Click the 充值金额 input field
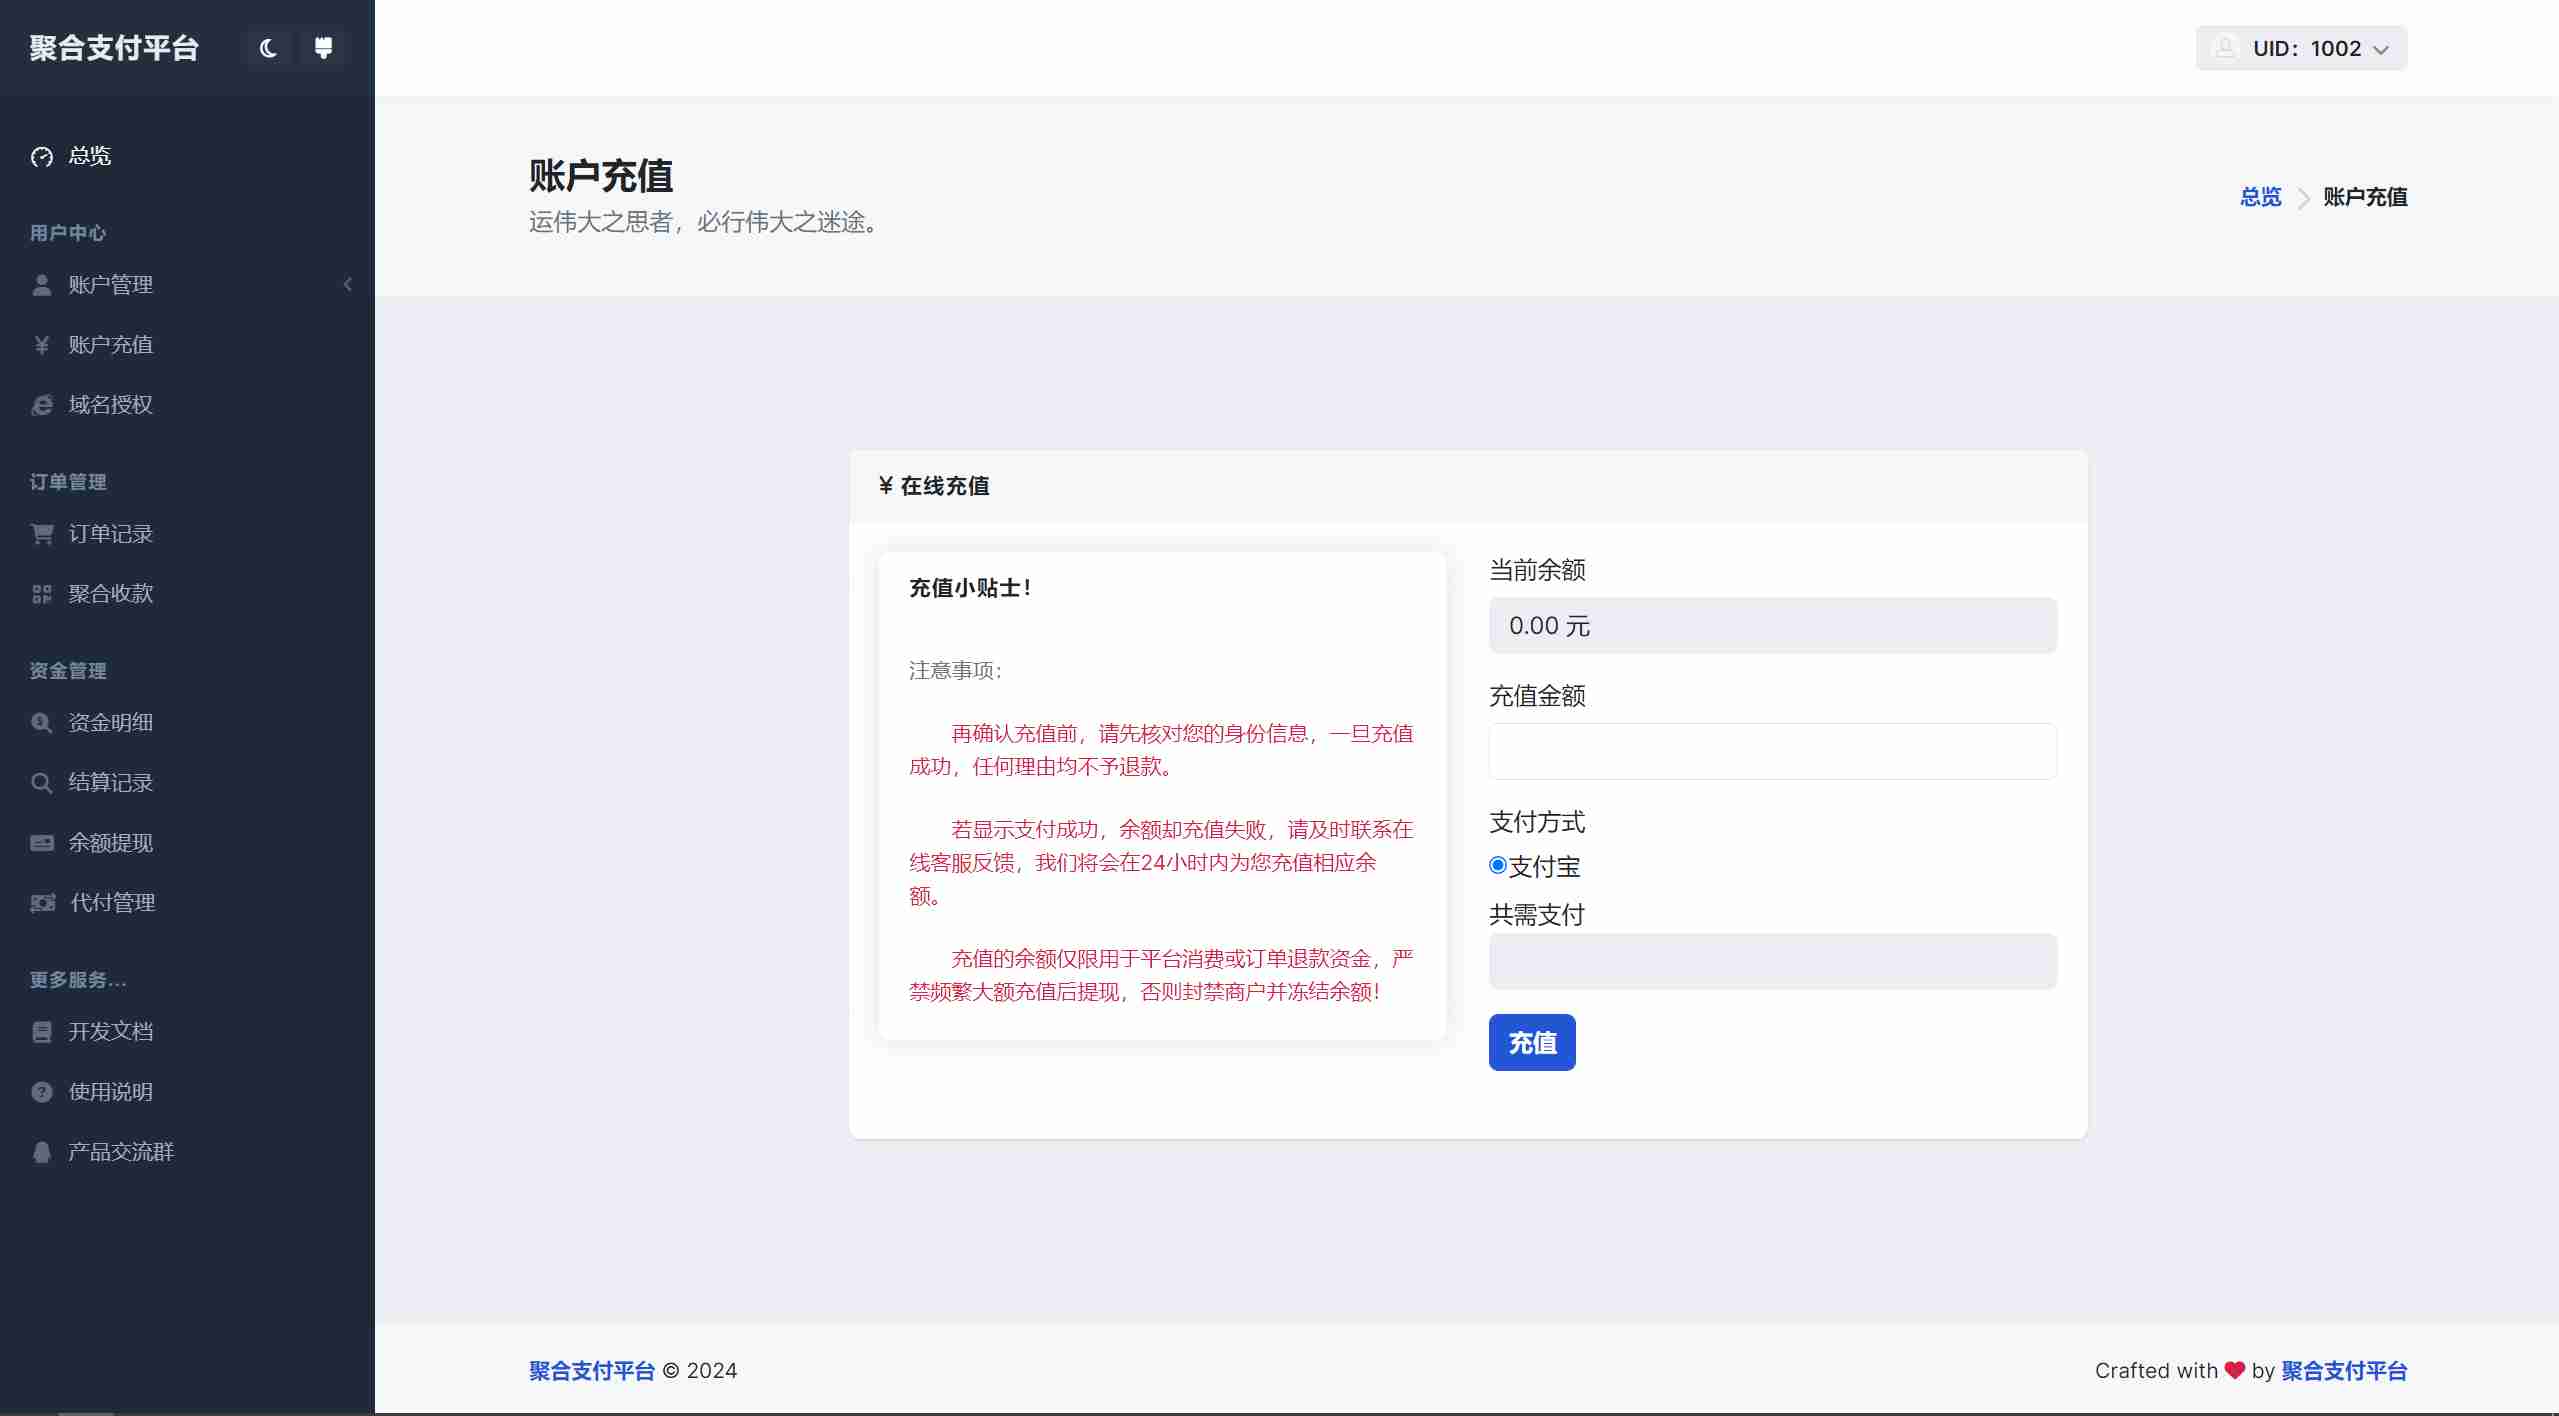The height and width of the screenshot is (1416, 2559). tap(1772, 751)
